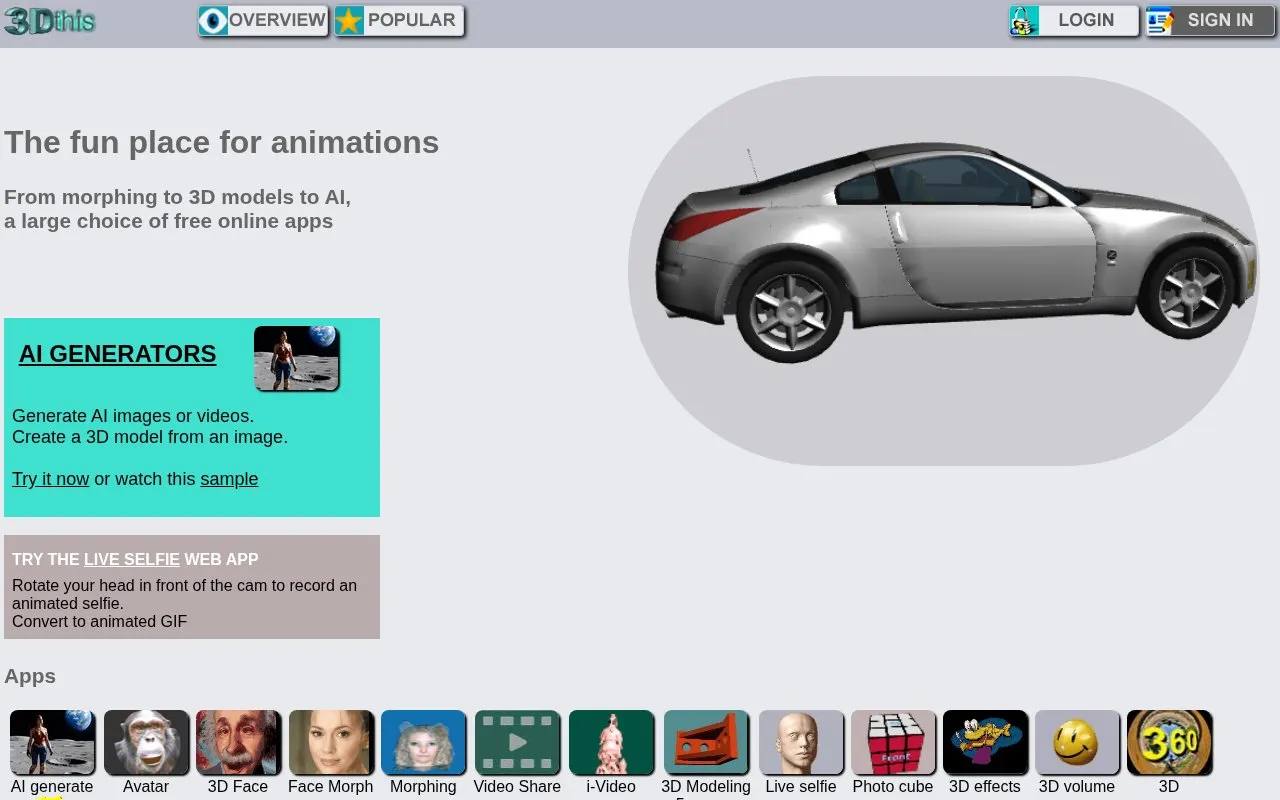The width and height of the screenshot is (1280, 800).
Task: Launch the i-Video app icon
Action: click(x=611, y=742)
